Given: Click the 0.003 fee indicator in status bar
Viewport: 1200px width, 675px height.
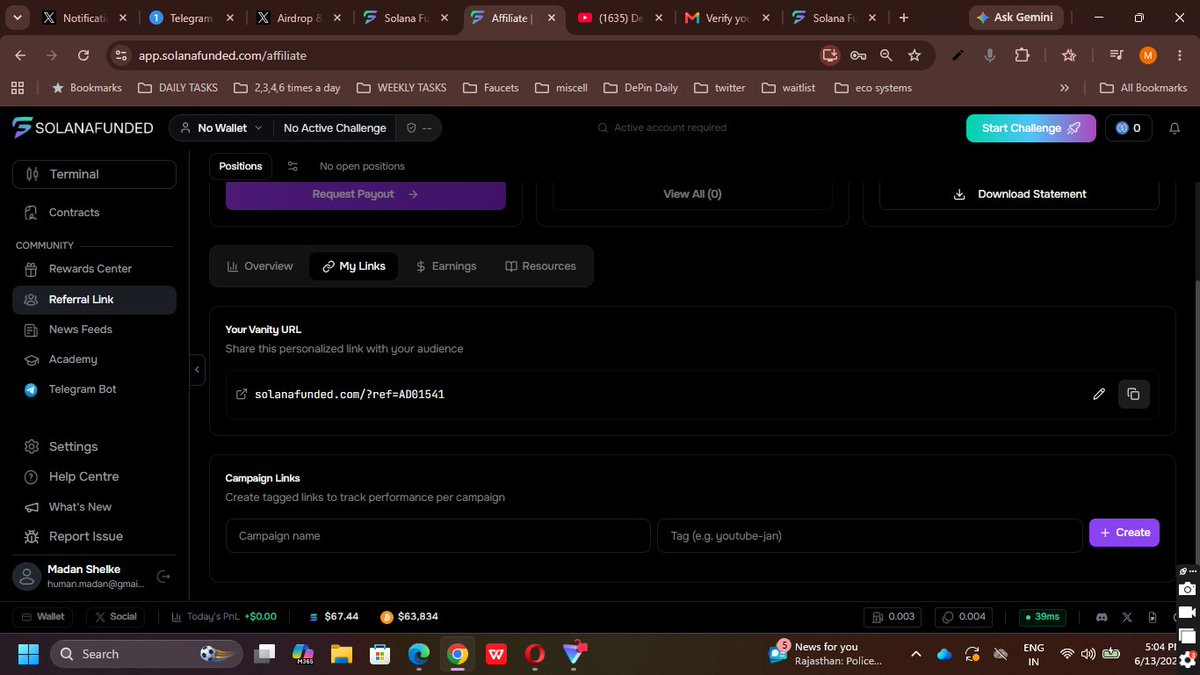Looking at the screenshot, I should [893, 617].
